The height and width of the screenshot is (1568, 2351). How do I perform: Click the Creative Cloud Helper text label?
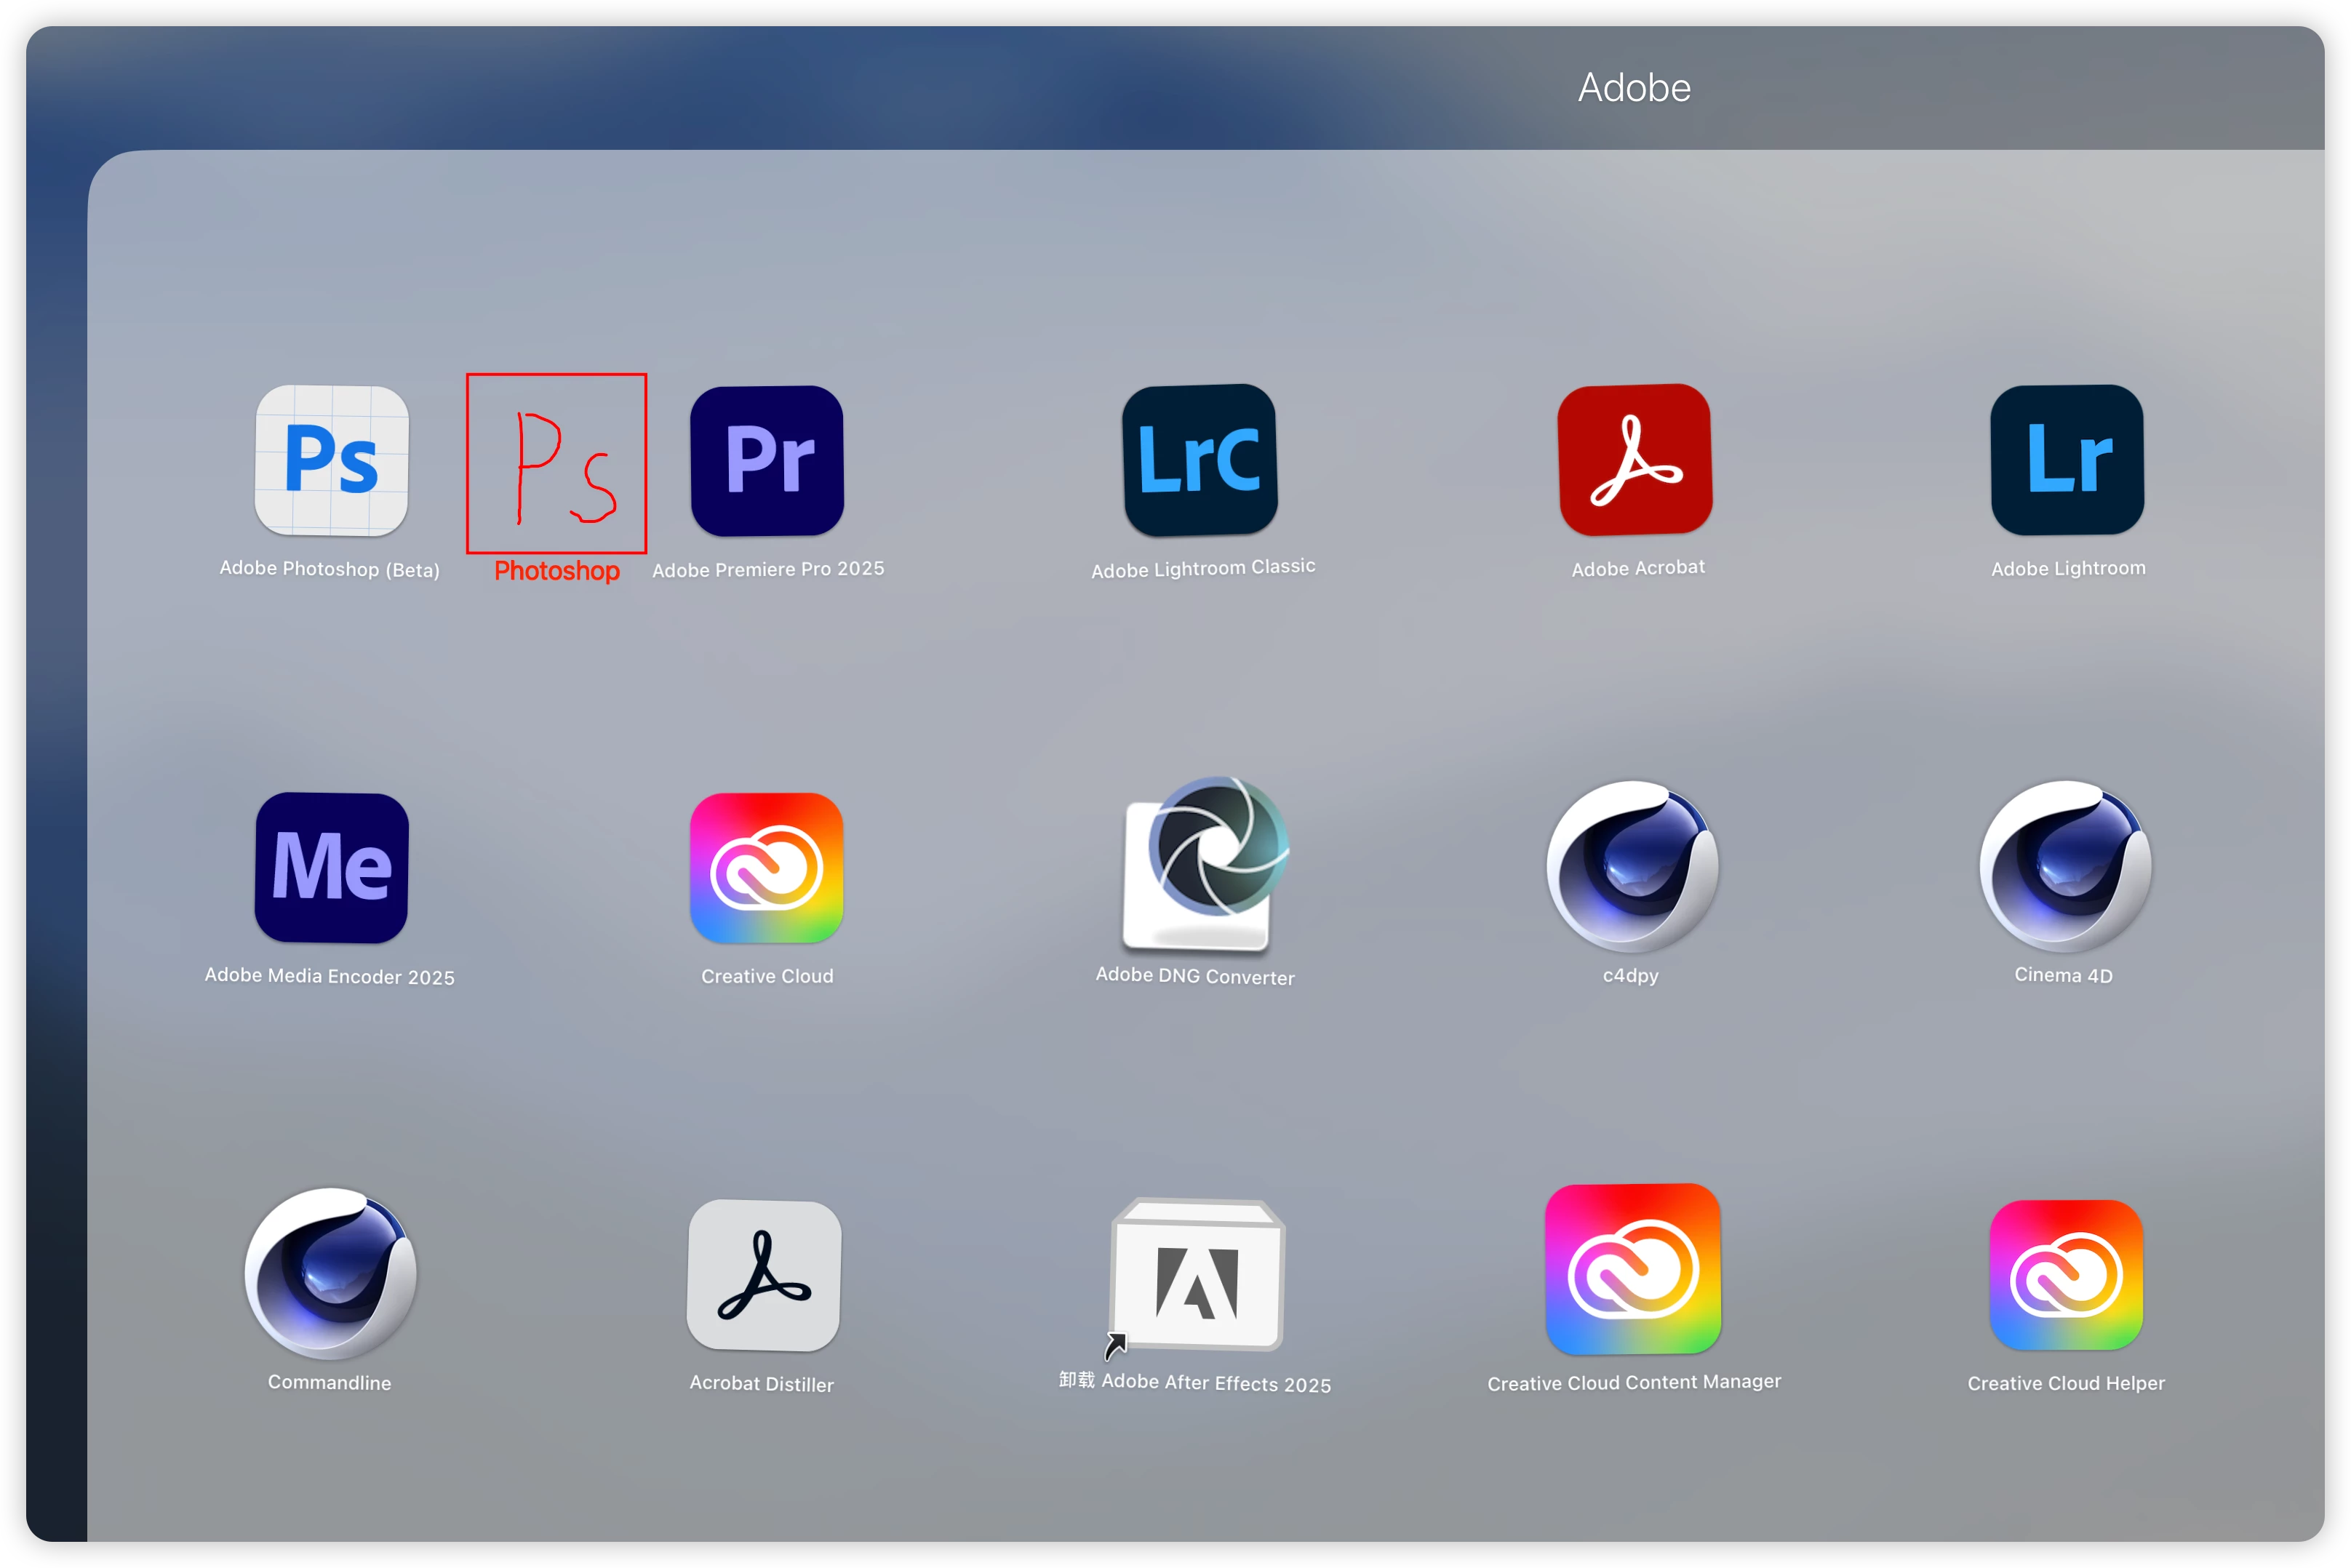(x=2066, y=1383)
